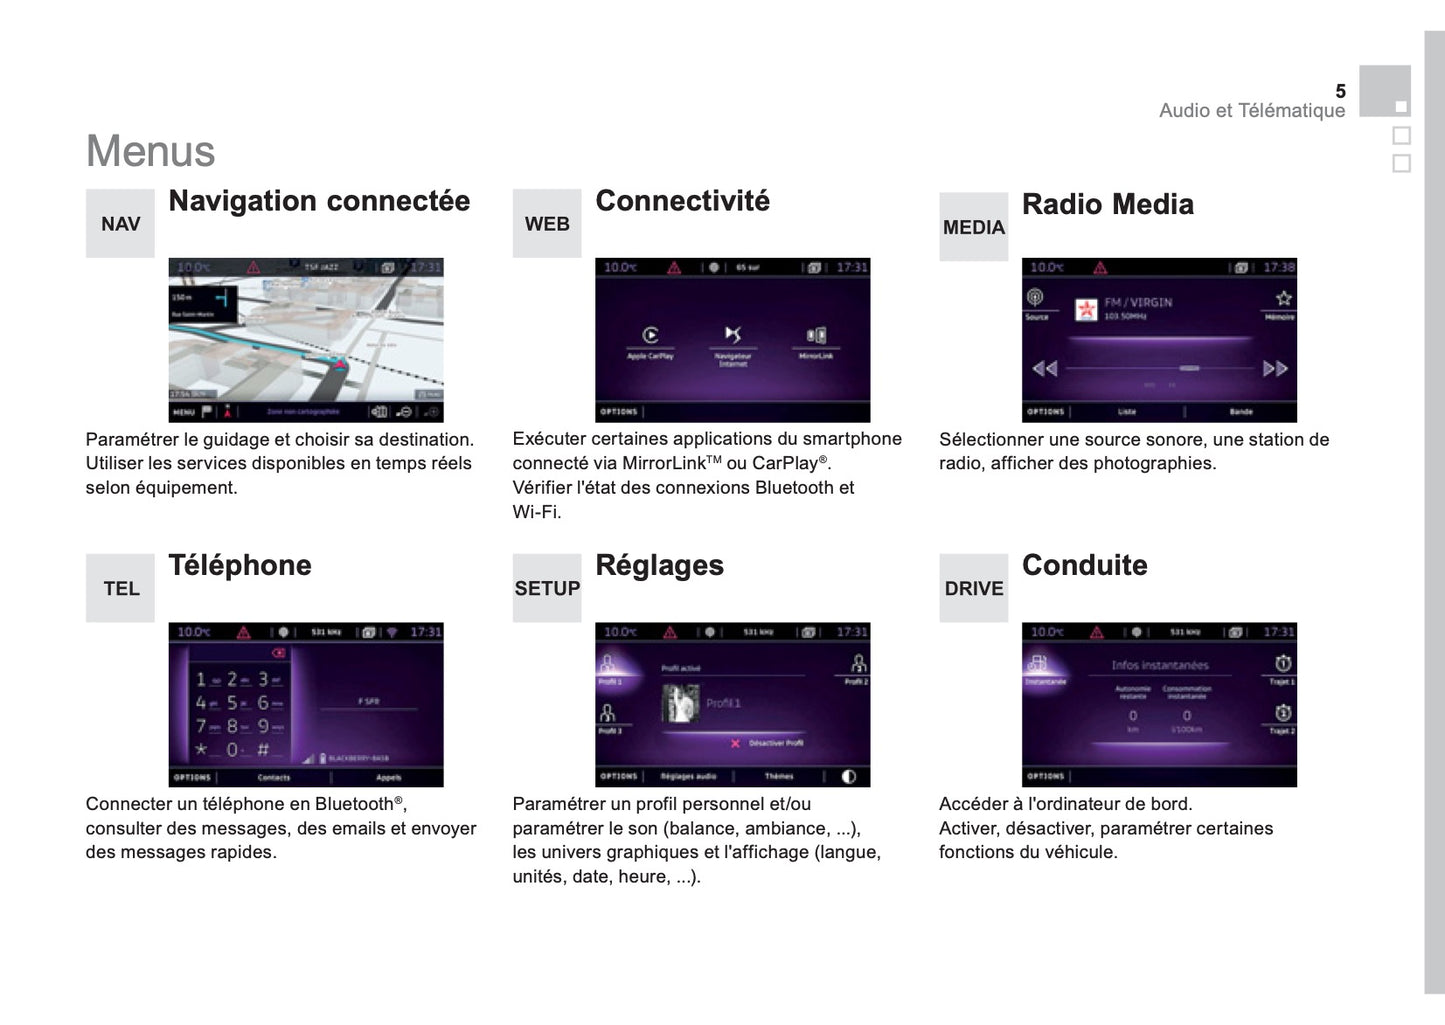Open the Réglages audio tab
This screenshot has height=1025, width=1445.
688,776
